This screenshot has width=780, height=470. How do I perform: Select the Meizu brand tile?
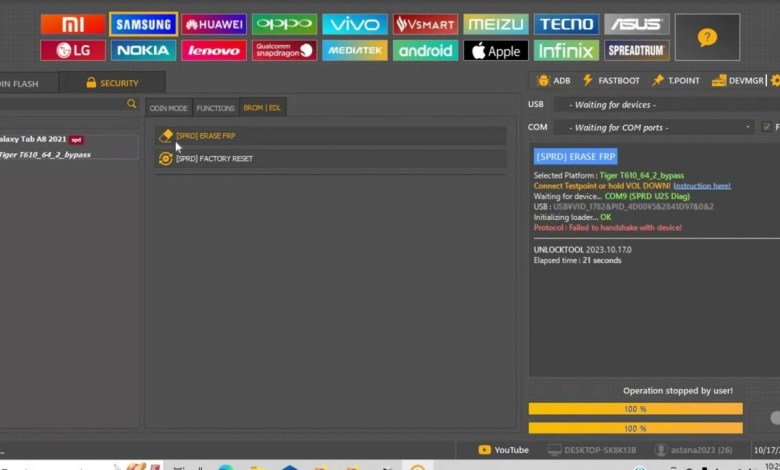pyautogui.click(x=496, y=24)
